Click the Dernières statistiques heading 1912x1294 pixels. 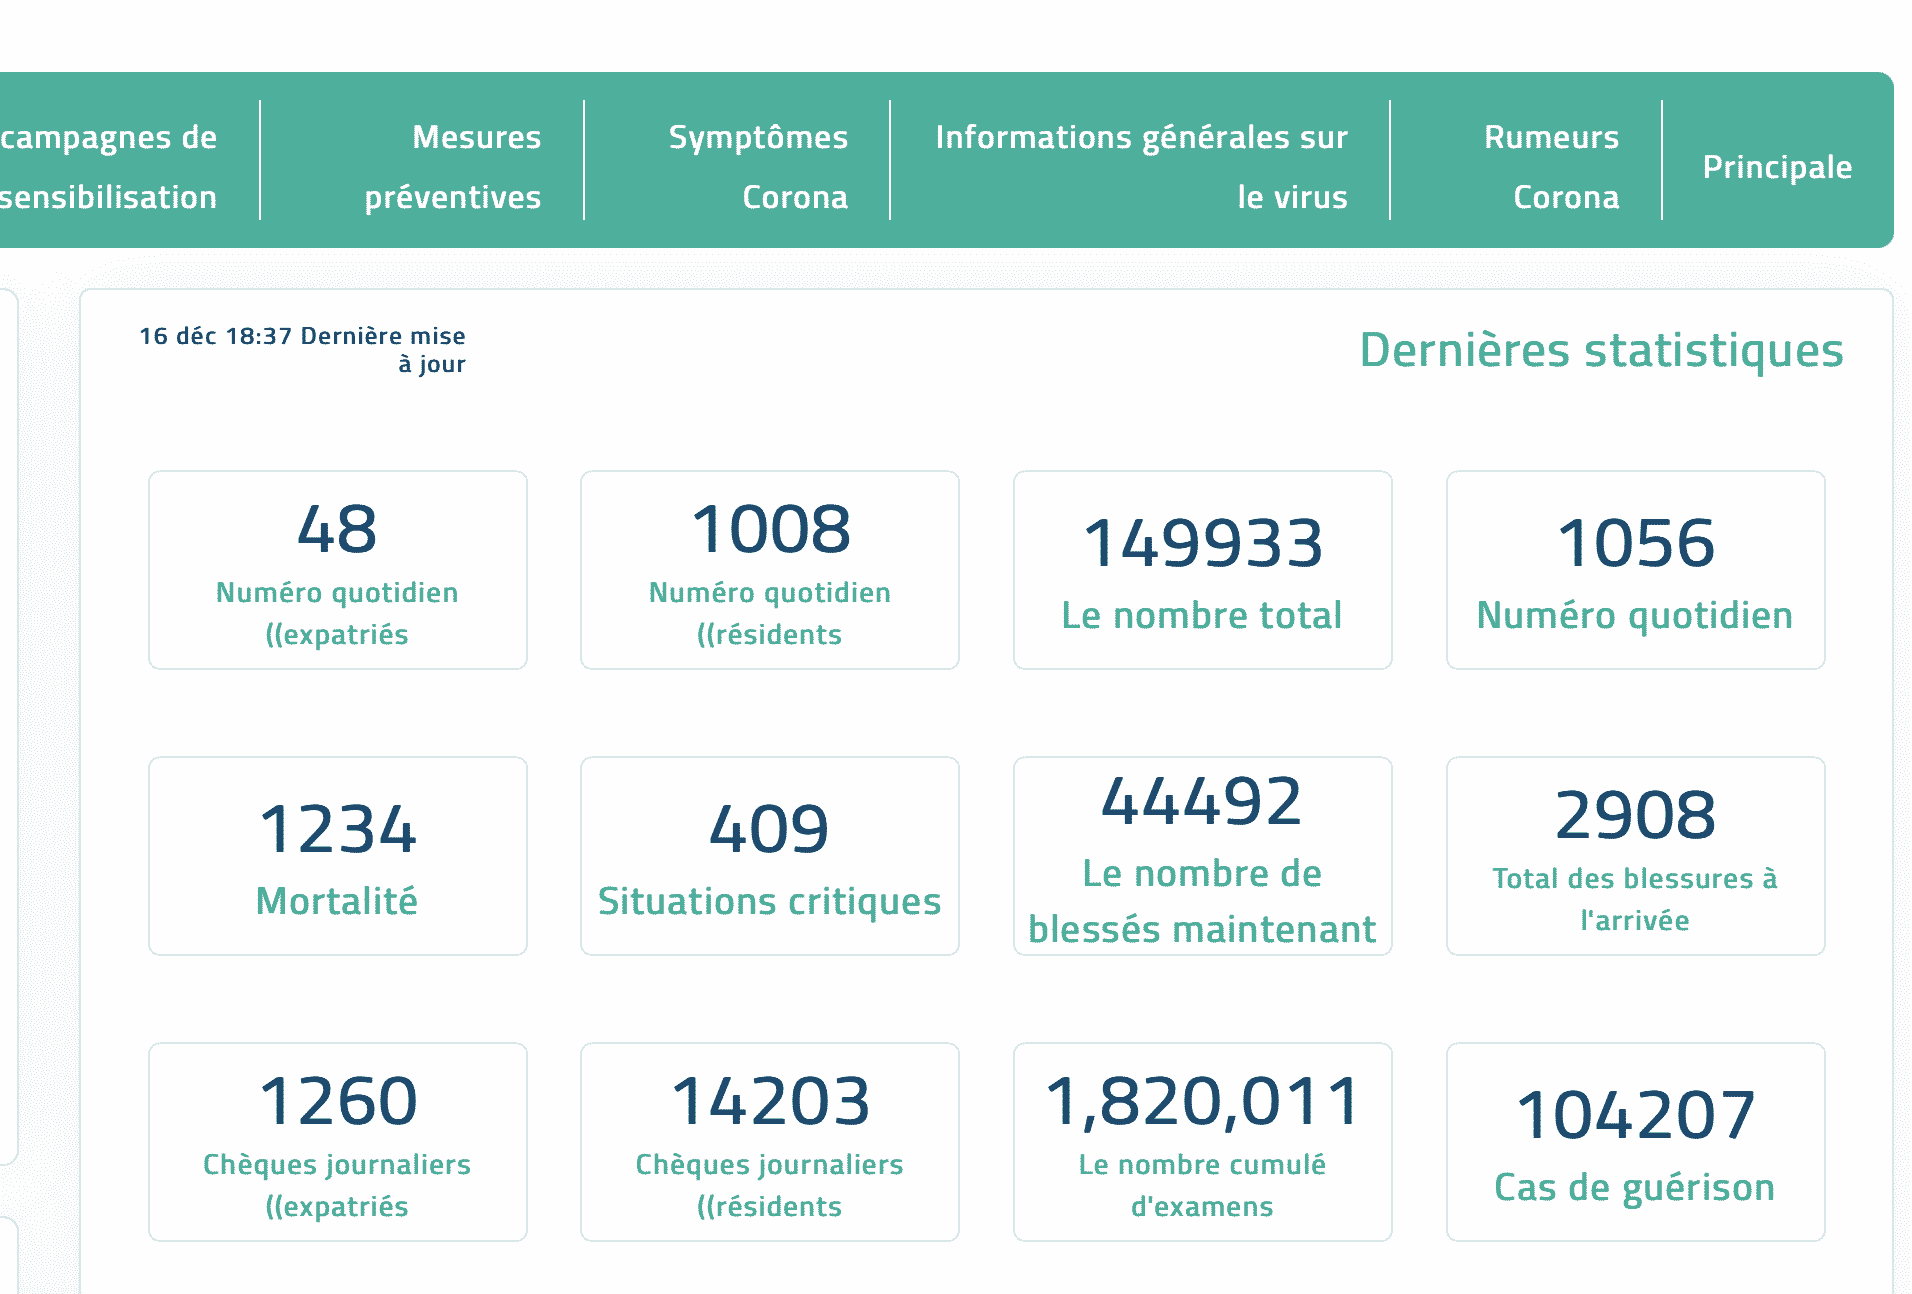click(1601, 351)
